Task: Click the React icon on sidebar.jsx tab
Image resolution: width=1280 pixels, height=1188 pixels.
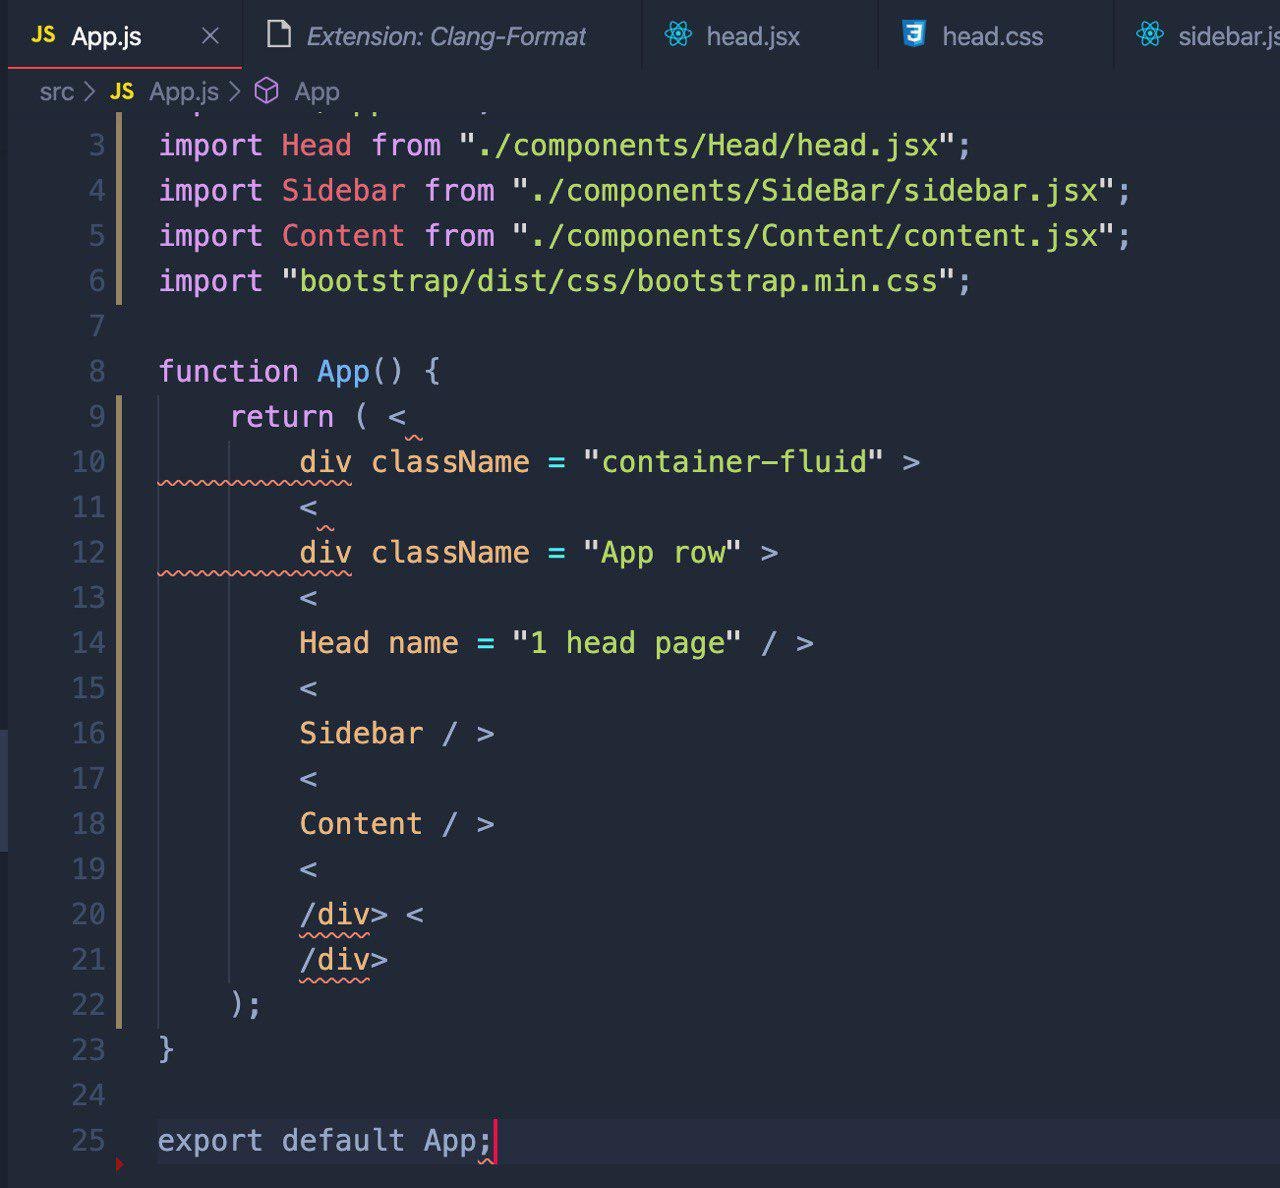Action: pyautogui.click(x=1150, y=36)
